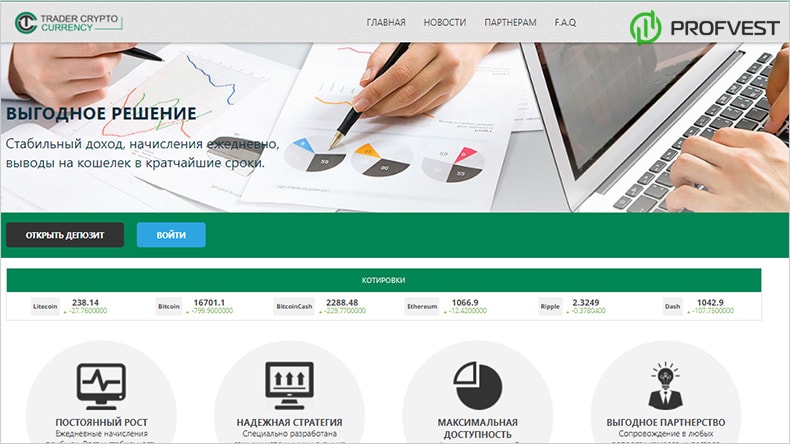Click the Dash price 1042.9
The image size is (790, 444).
pyautogui.click(x=710, y=302)
